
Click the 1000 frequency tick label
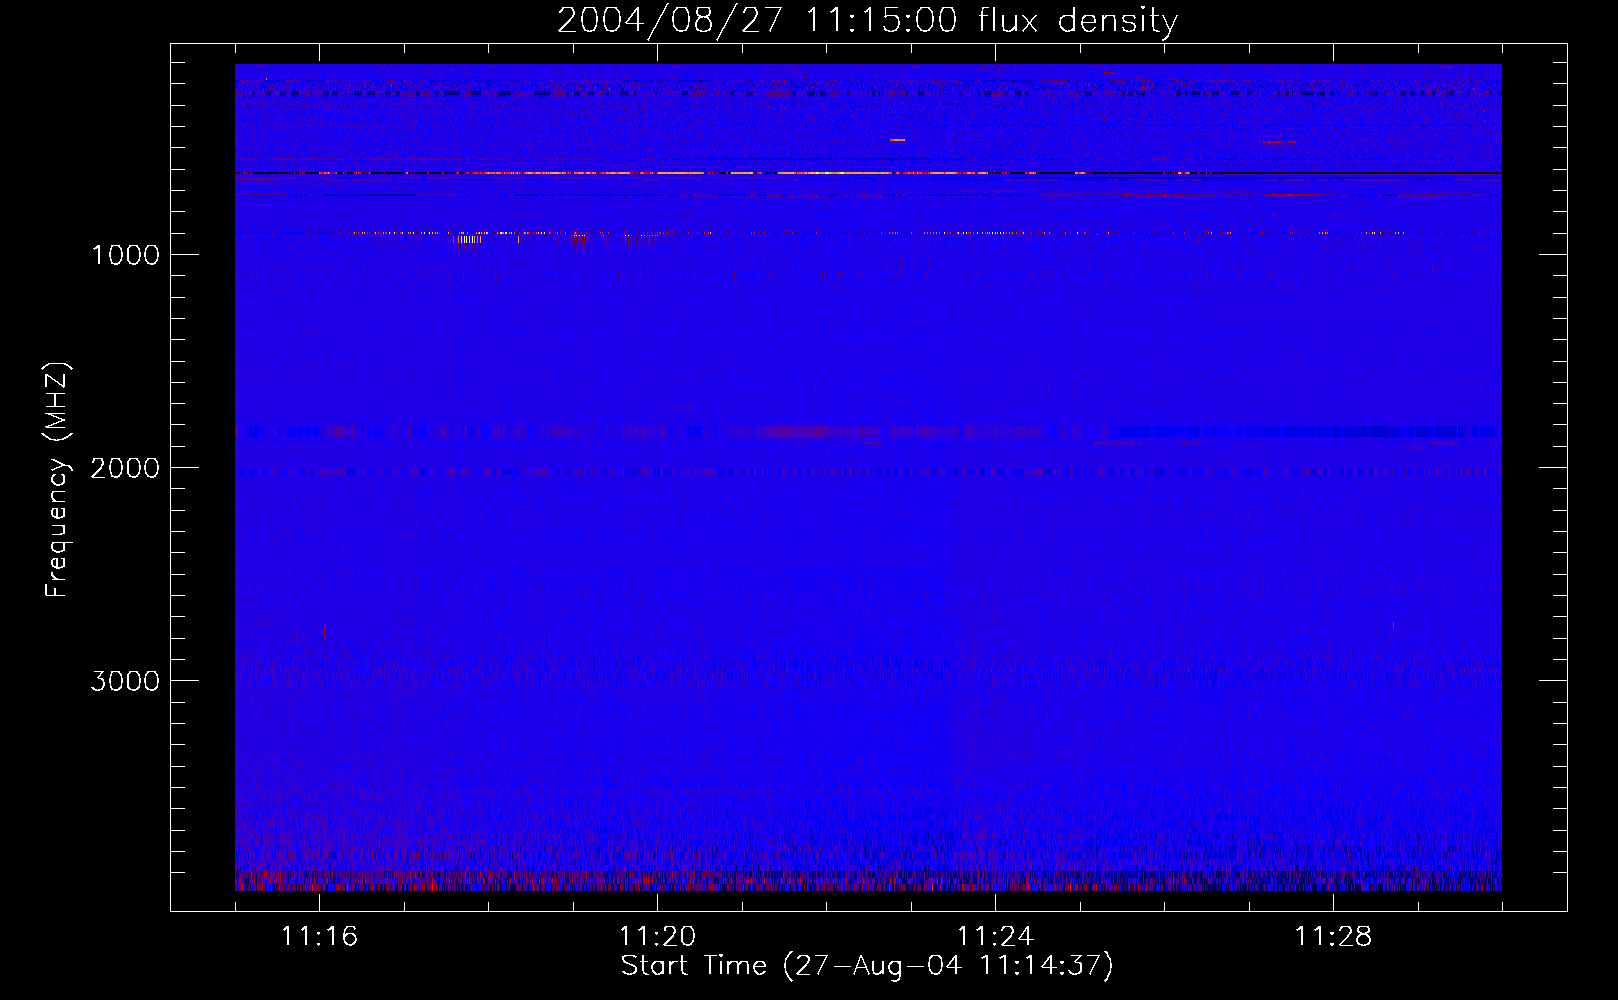tap(125, 255)
